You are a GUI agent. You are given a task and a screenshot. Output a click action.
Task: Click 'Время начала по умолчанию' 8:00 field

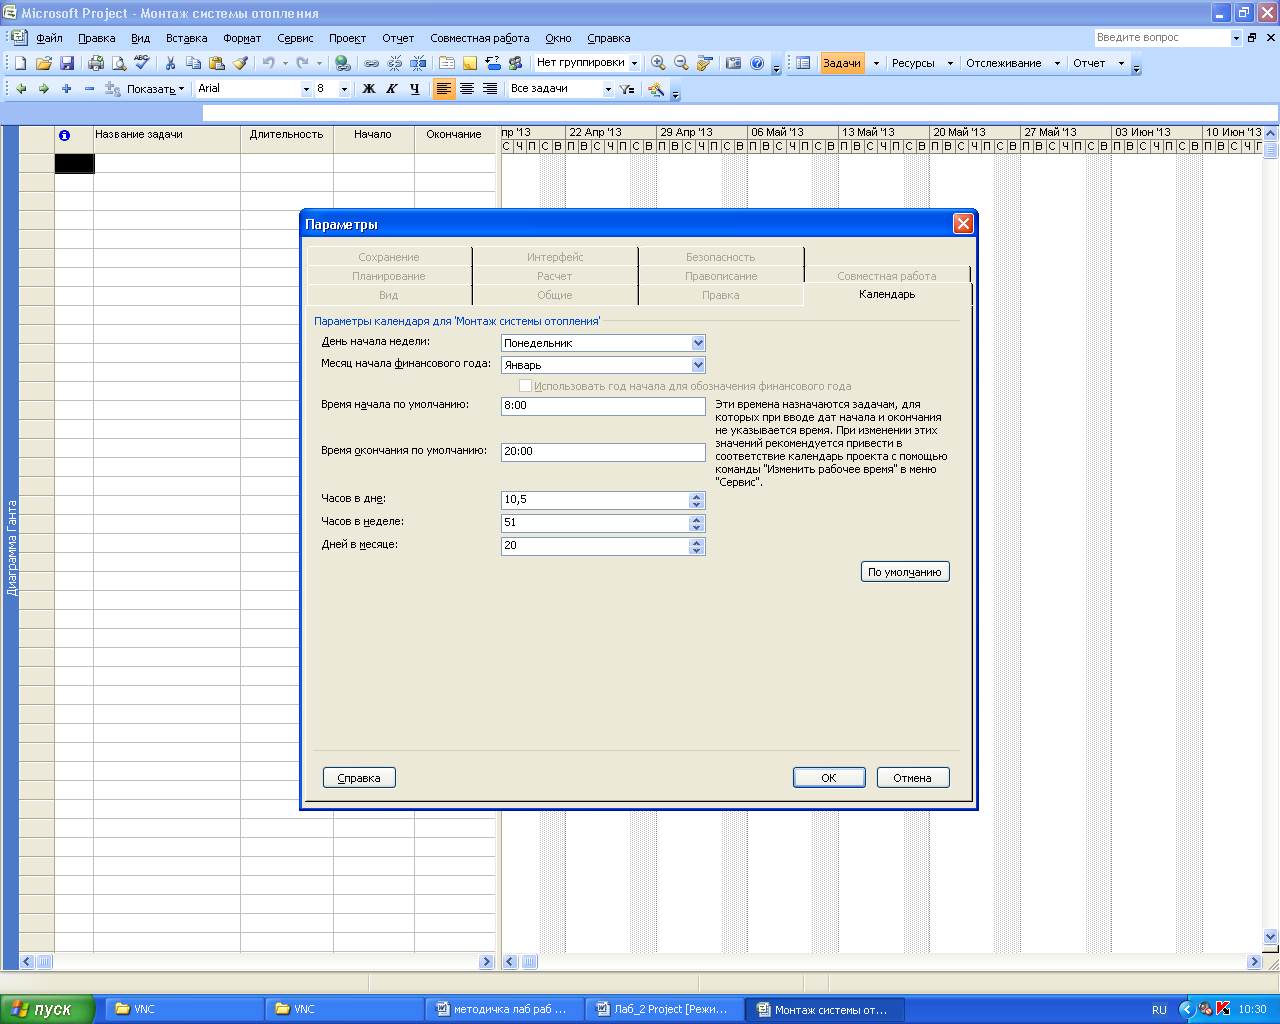coord(603,406)
